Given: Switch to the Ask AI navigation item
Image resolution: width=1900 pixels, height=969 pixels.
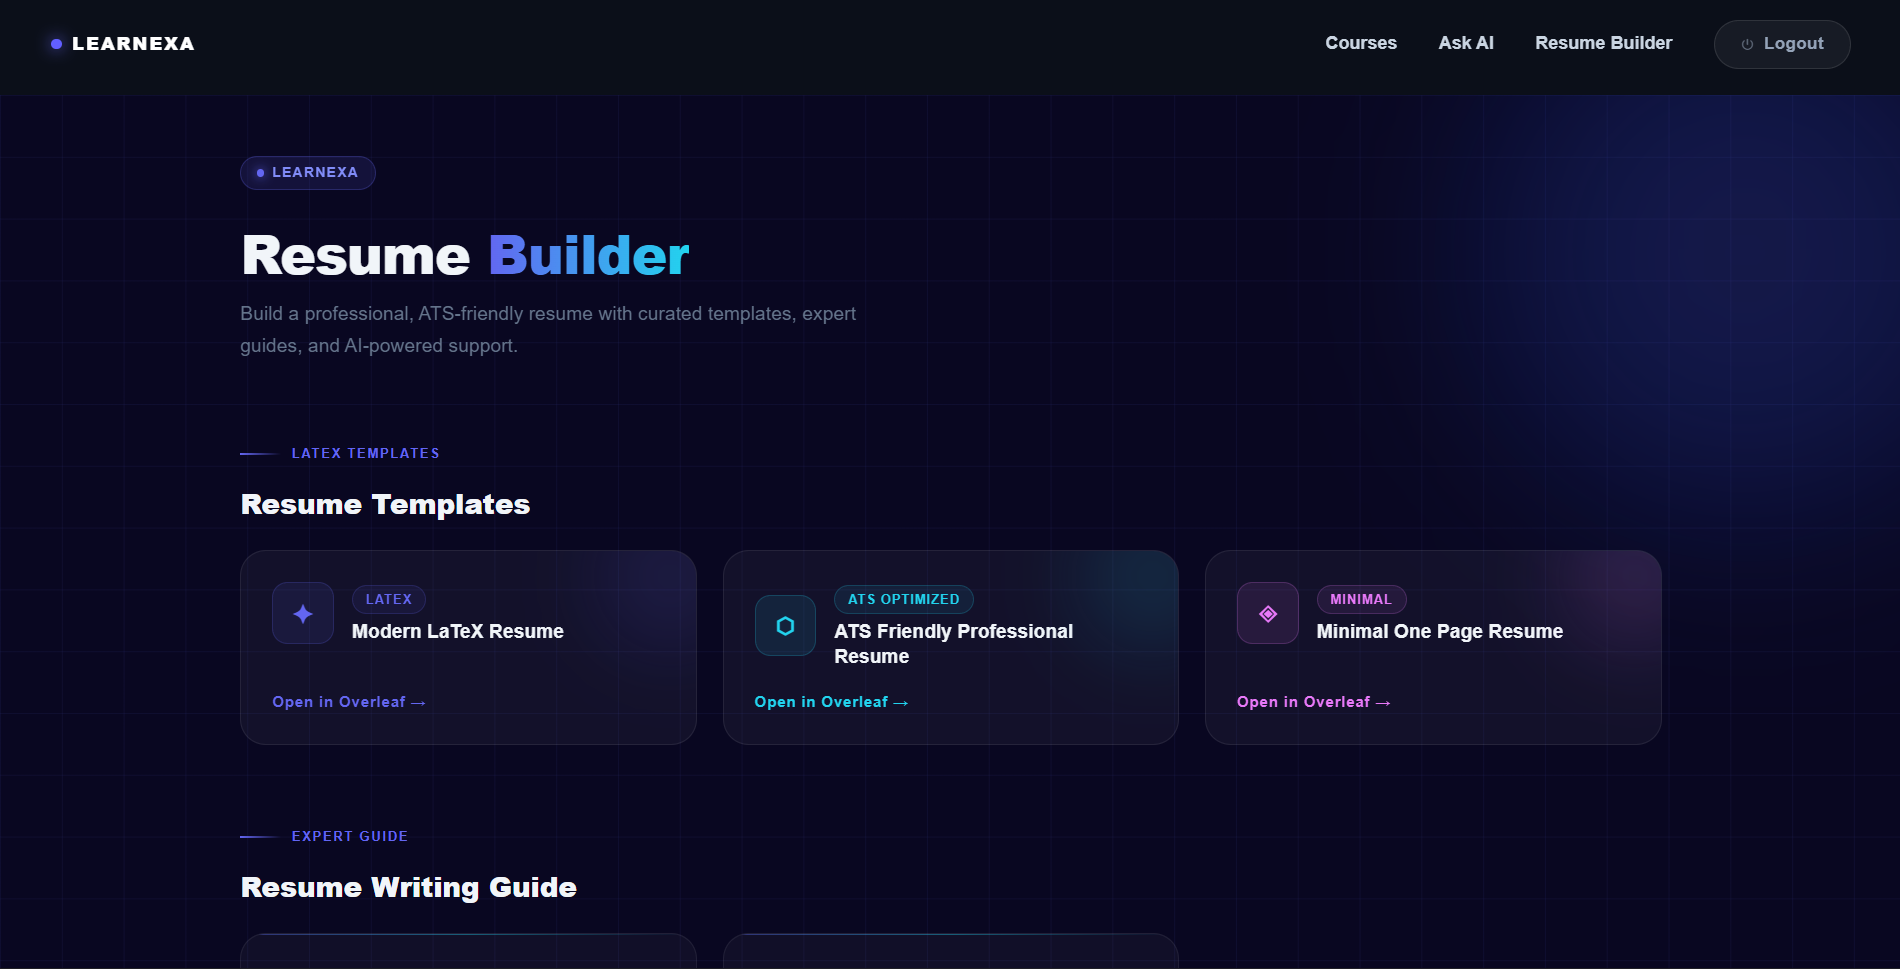Looking at the screenshot, I should pyautogui.click(x=1466, y=43).
